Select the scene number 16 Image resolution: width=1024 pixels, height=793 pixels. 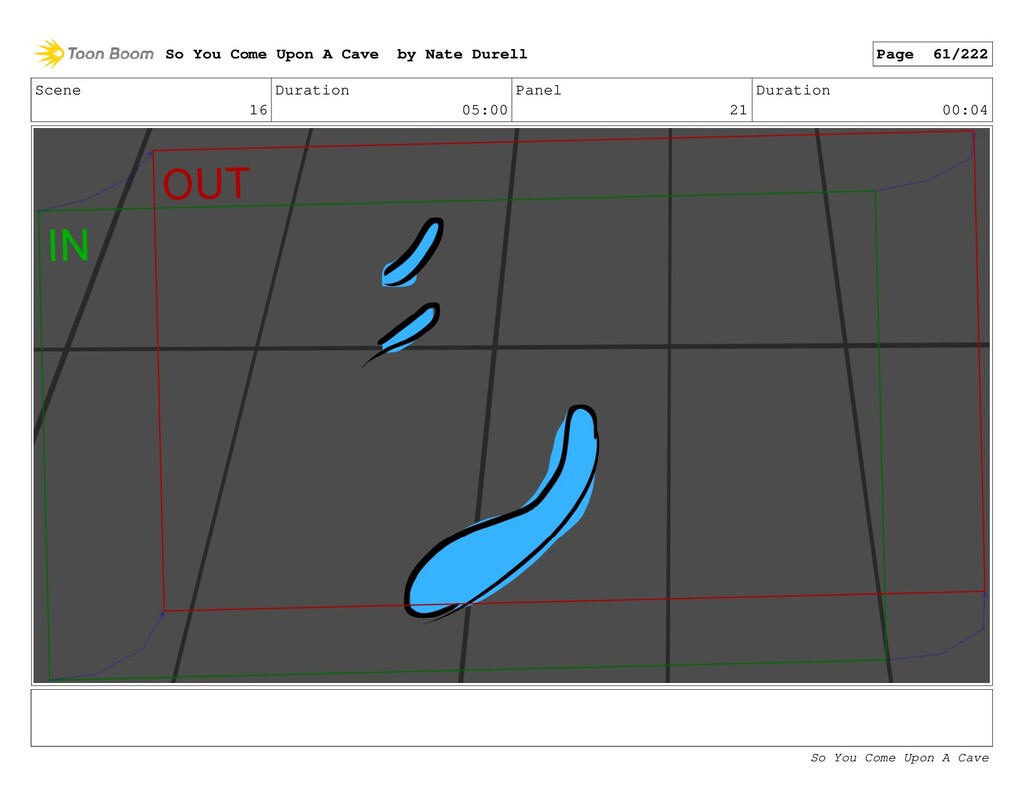[259, 110]
